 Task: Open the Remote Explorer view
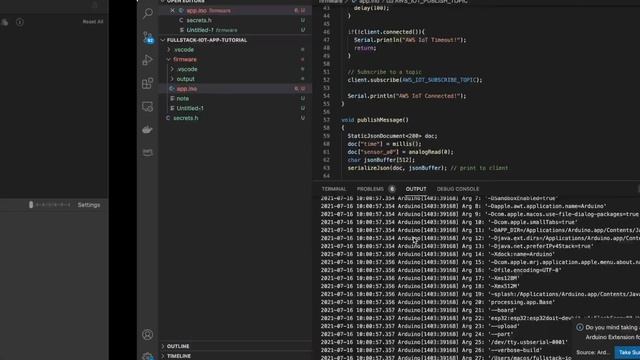coord(147,107)
